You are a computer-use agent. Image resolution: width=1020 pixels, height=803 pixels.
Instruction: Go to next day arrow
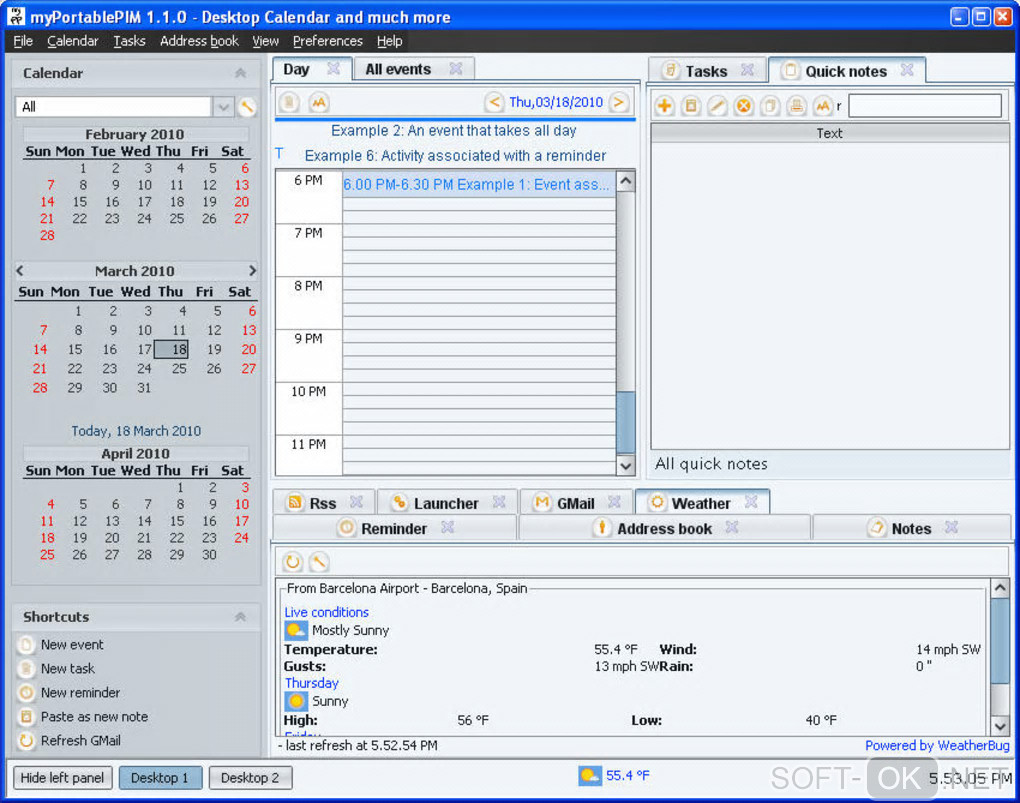pyautogui.click(x=619, y=102)
